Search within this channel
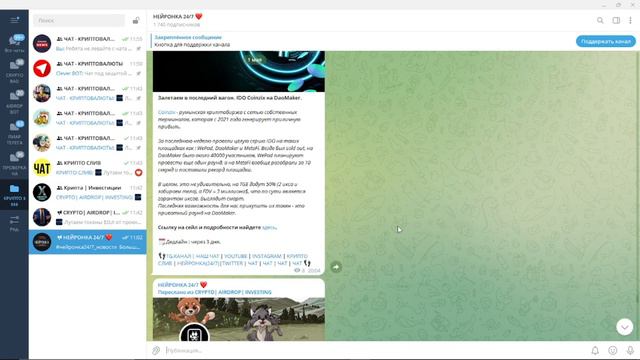 (600, 20)
